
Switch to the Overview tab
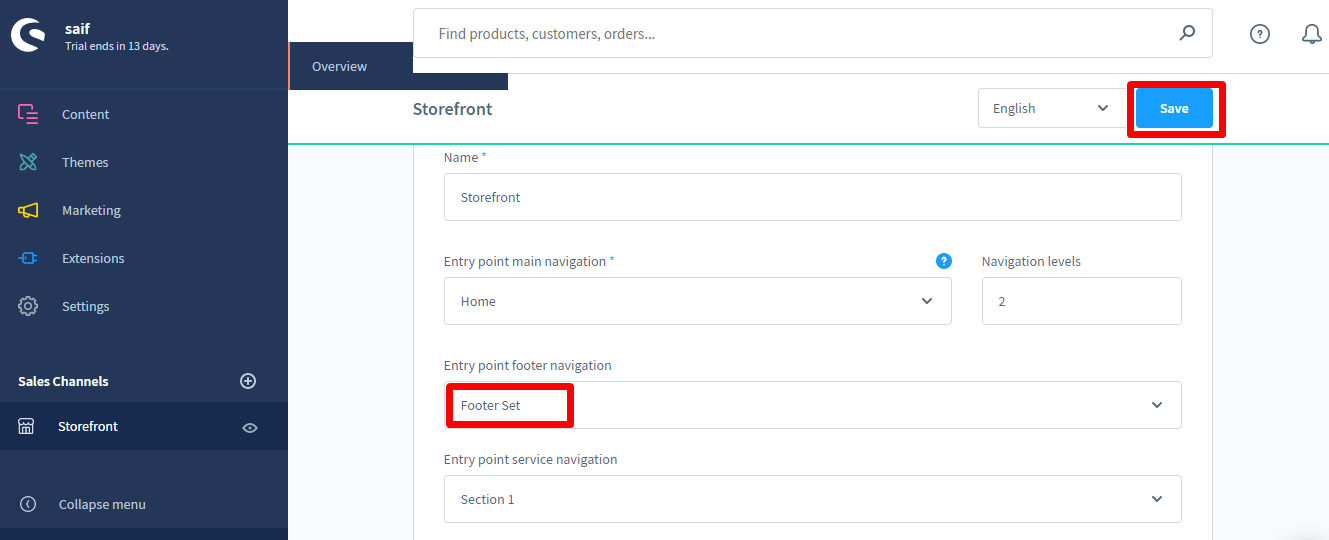[339, 66]
